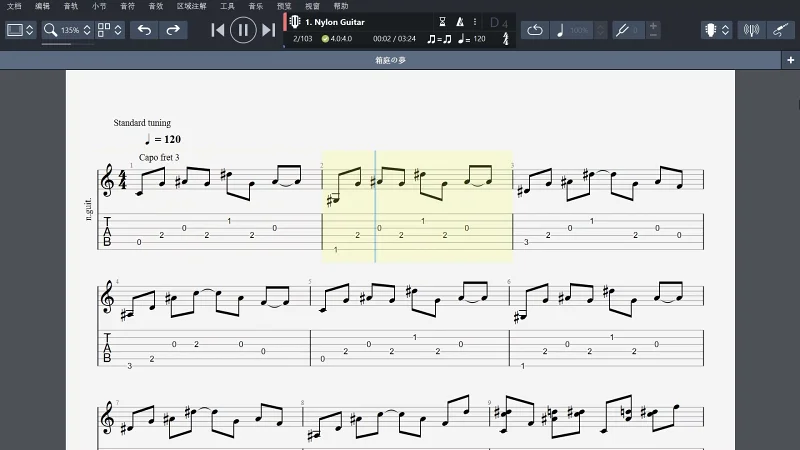Click the 135% zoom value field
Image resolution: width=800 pixels, height=450 pixels.
point(70,30)
